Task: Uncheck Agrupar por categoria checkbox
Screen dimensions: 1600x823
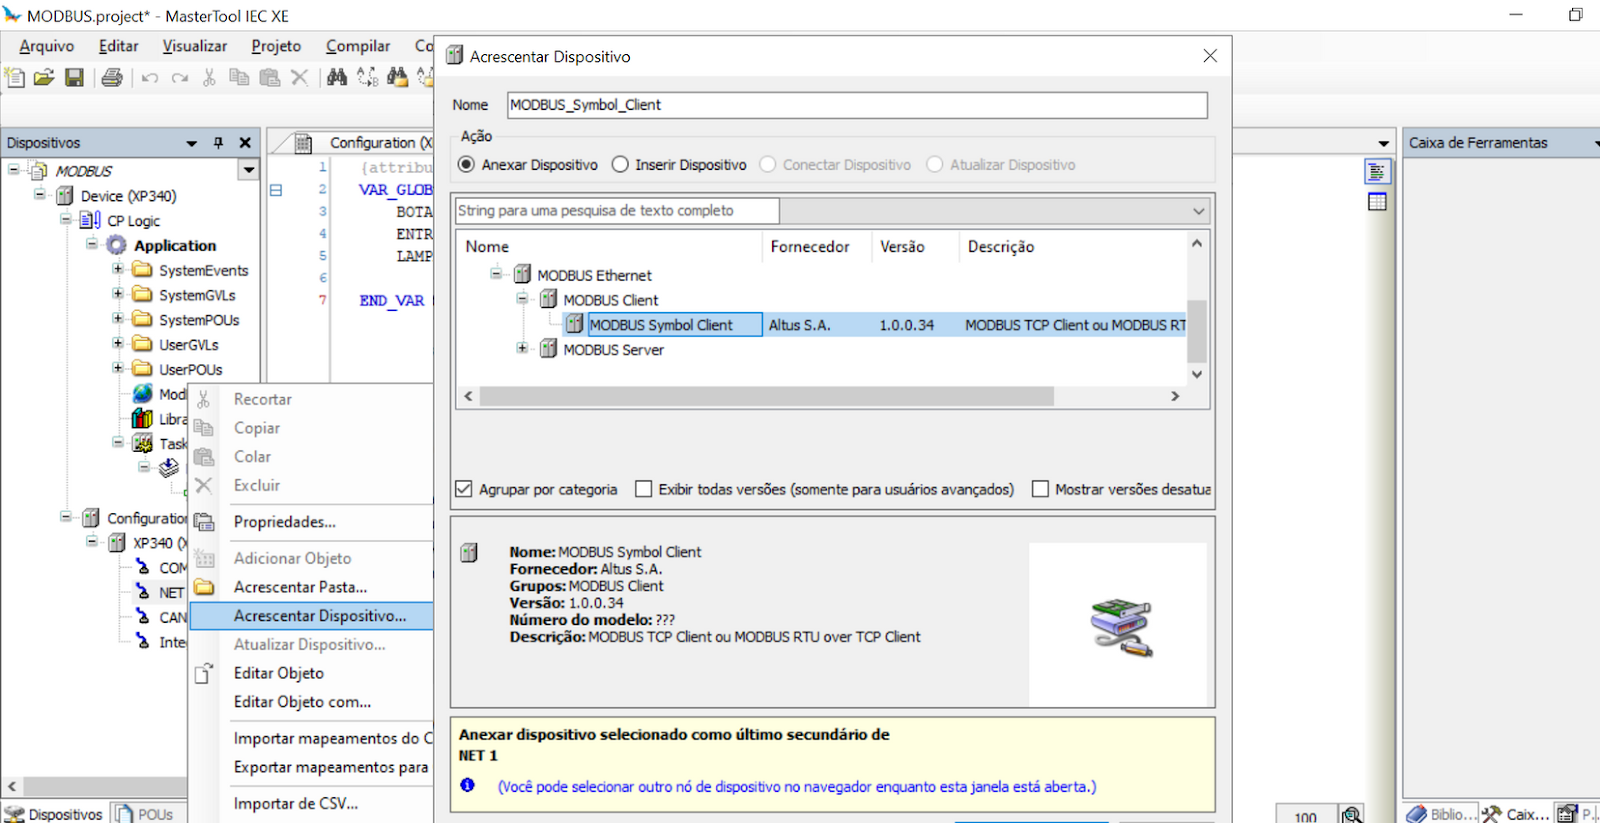Action: 464,489
